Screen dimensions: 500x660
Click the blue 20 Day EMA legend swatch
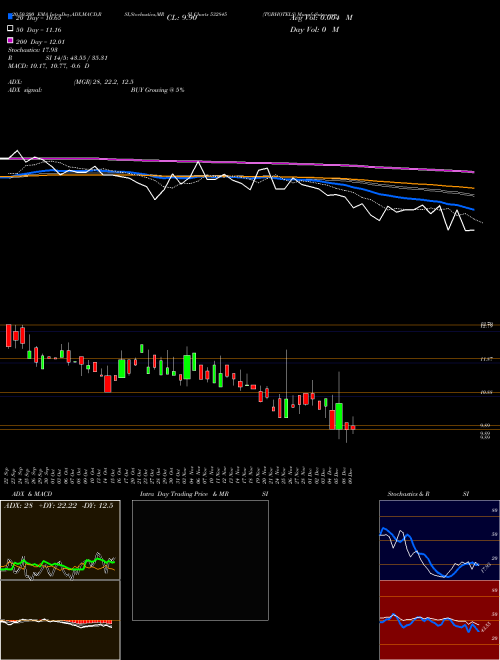click(11, 16)
